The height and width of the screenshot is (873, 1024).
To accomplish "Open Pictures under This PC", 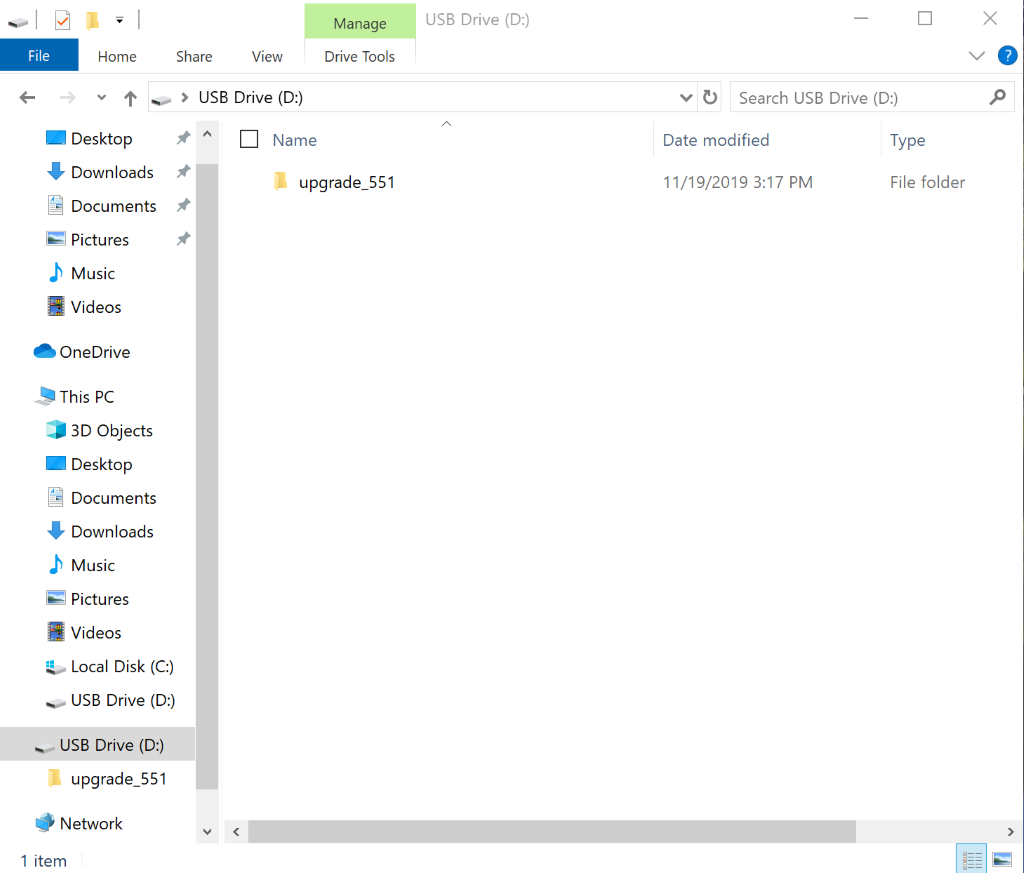I will coord(99,599).
